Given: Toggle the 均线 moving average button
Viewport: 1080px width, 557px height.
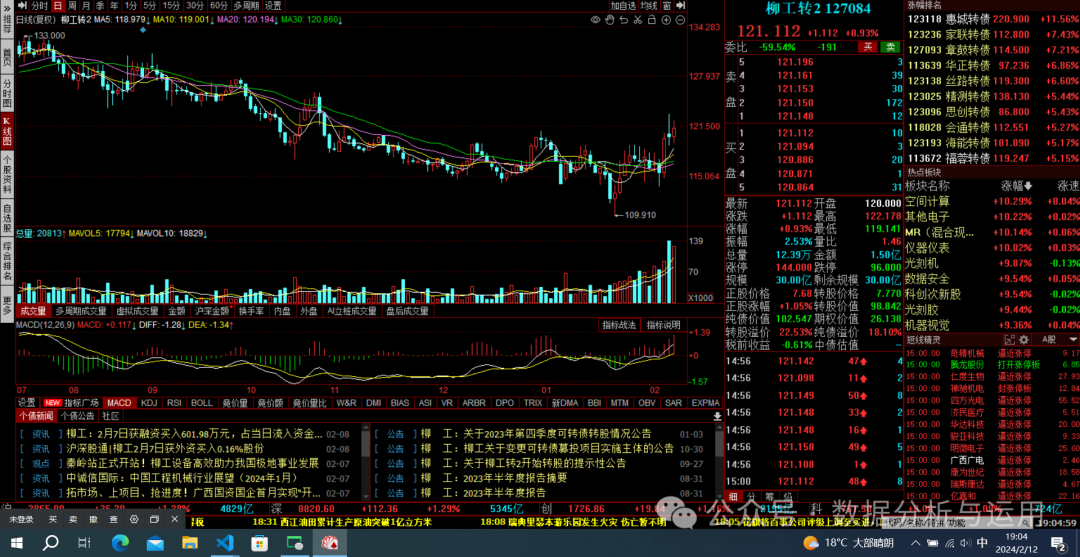Looking at the screenshot, I should pyautogui.click(x=649, y=6).
